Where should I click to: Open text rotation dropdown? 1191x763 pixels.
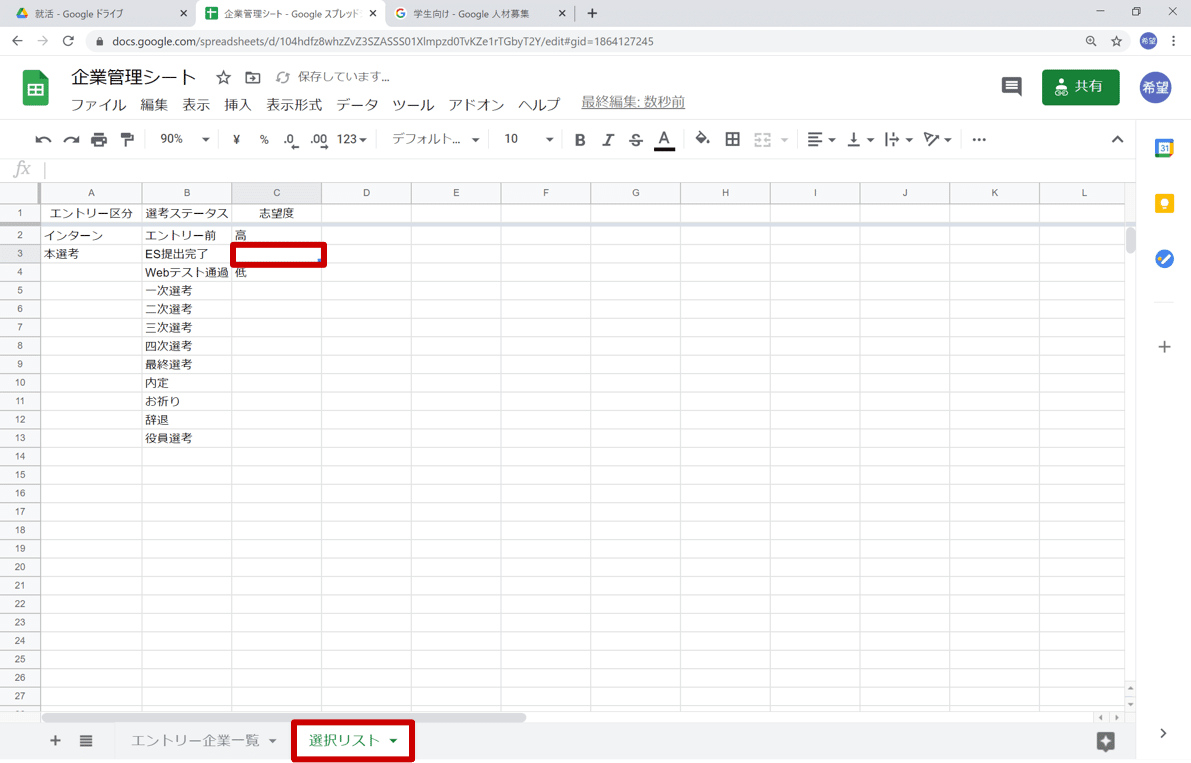point(937,140)
